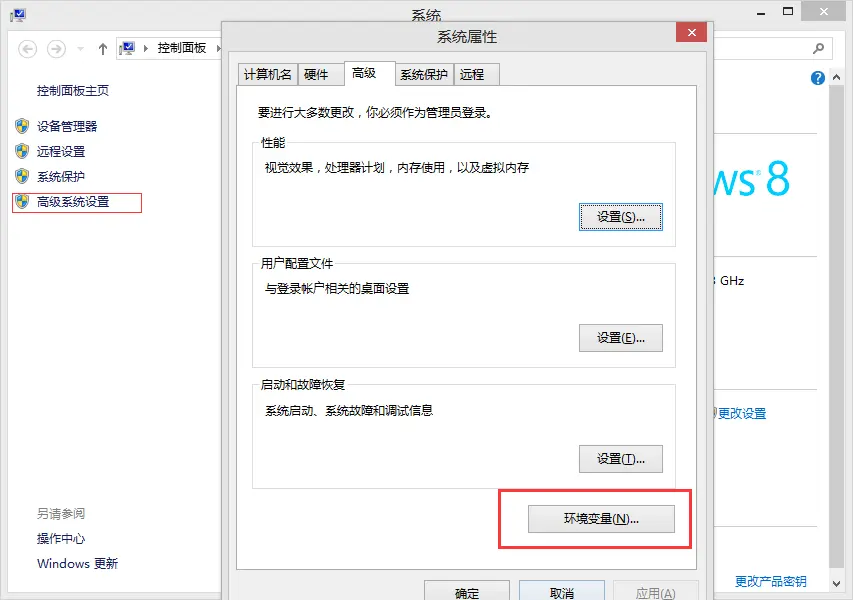The height and width of the screenshot is (600, 853).
Task: Open 环境变量(N) environment variables
Action: tap(601, 519)
